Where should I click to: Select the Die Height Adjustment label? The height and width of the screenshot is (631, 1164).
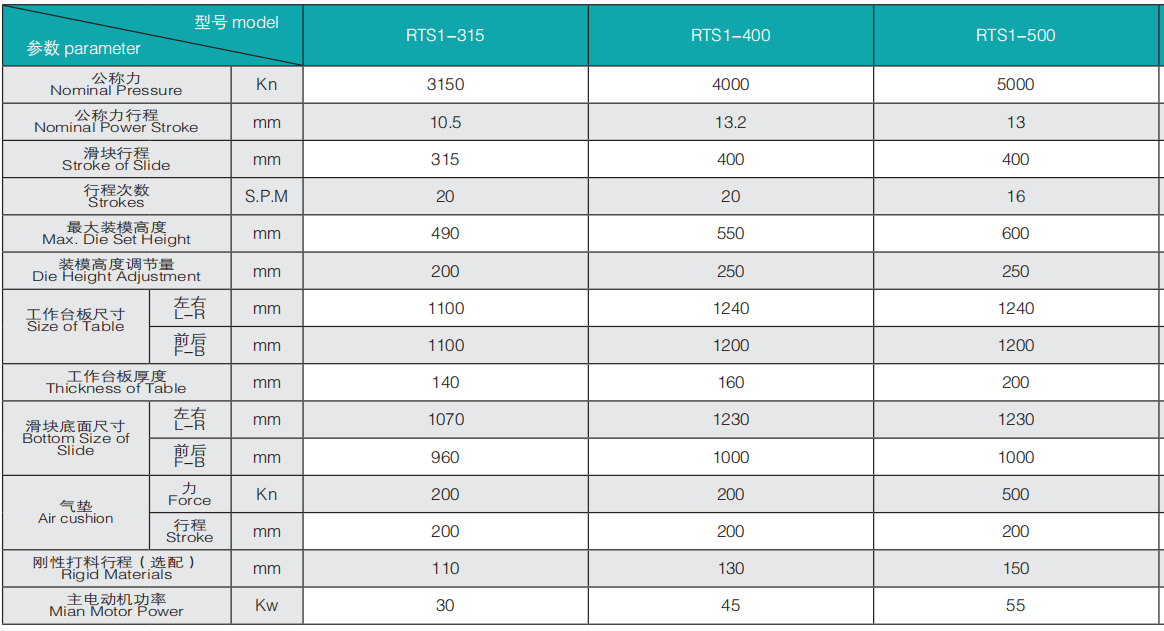117,271
